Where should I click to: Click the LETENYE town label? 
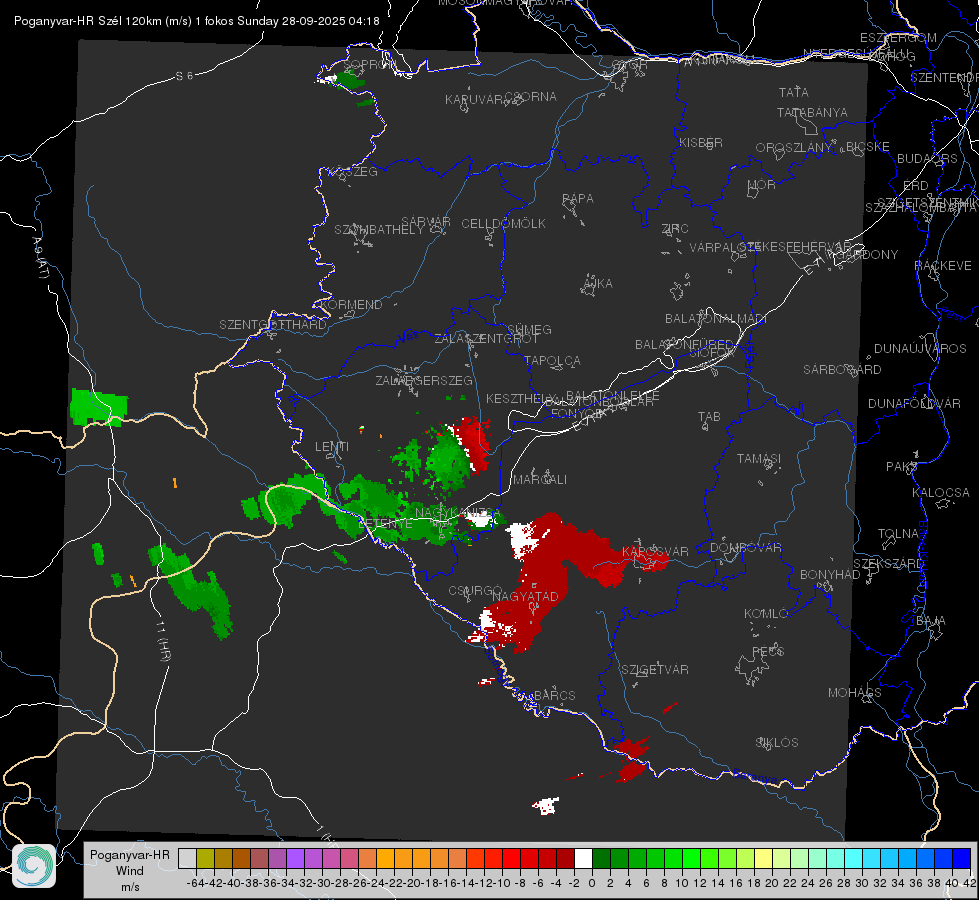pos(385,523)
